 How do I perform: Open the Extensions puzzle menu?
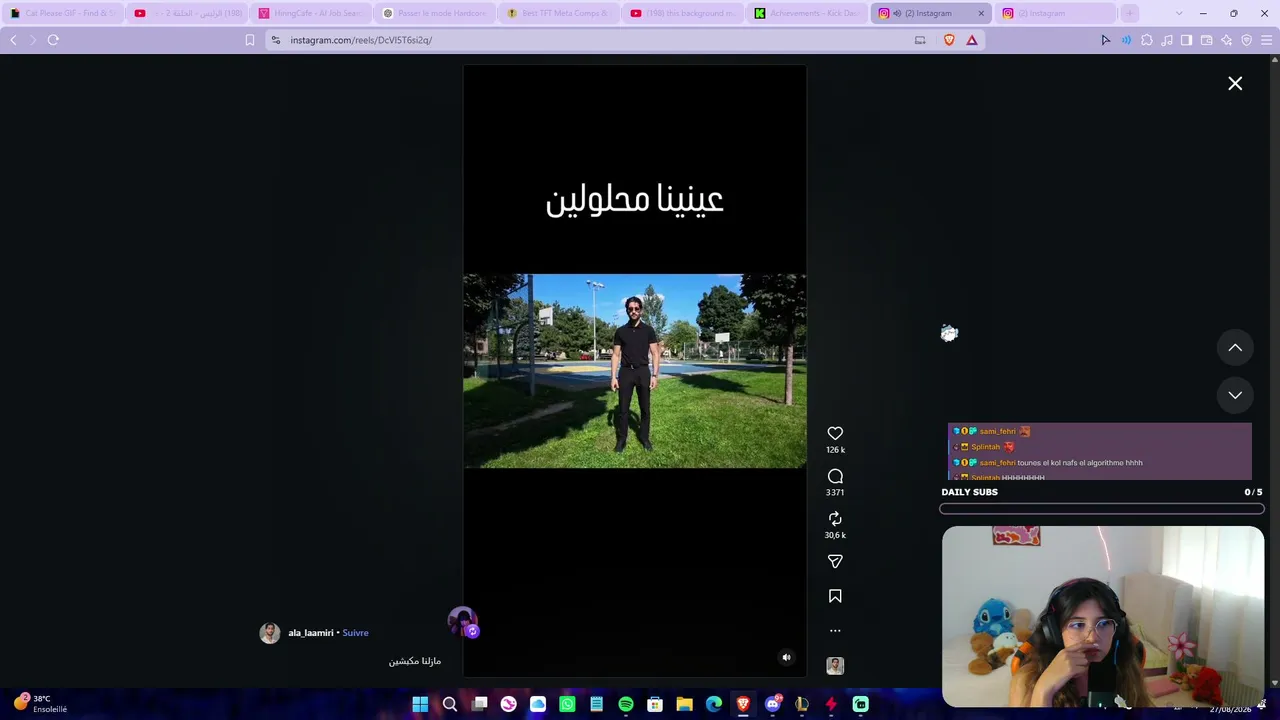point(1147,40)
